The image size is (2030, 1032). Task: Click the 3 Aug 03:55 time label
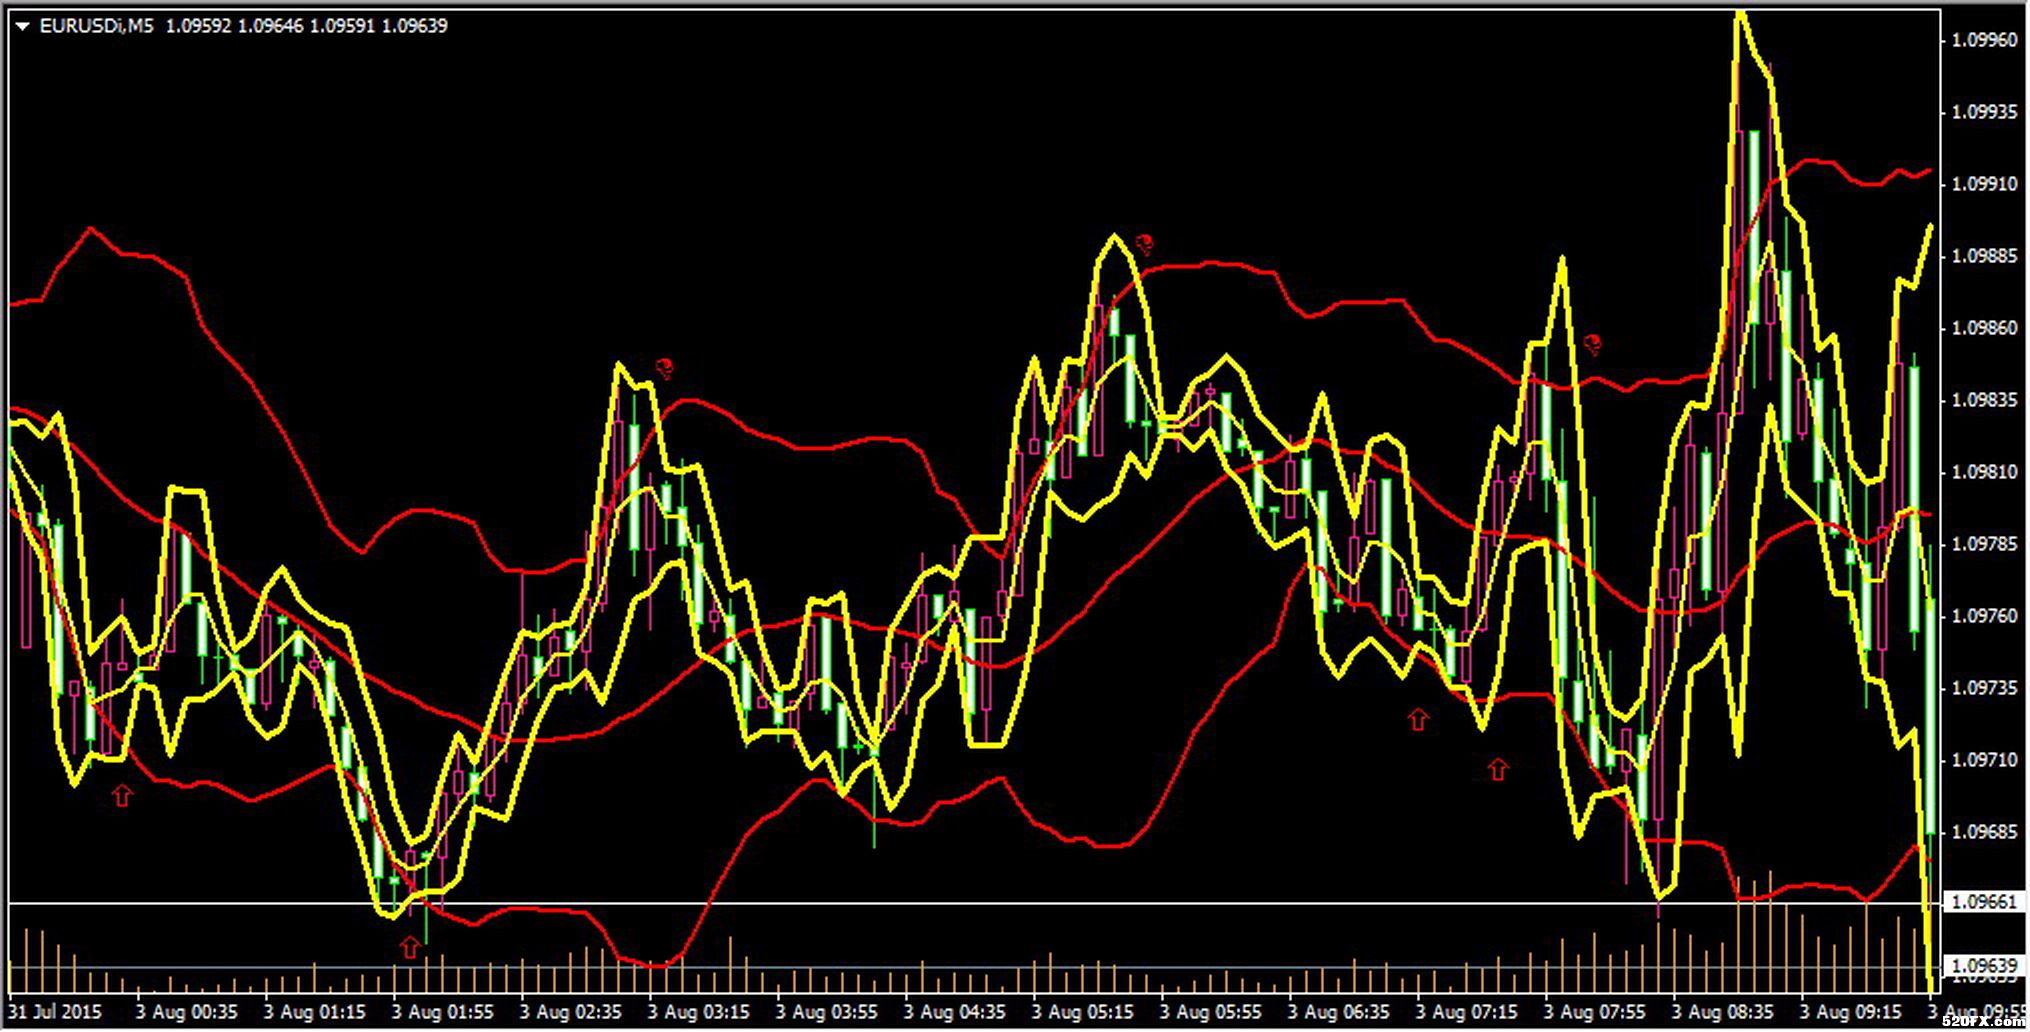tap(827, 1012)
